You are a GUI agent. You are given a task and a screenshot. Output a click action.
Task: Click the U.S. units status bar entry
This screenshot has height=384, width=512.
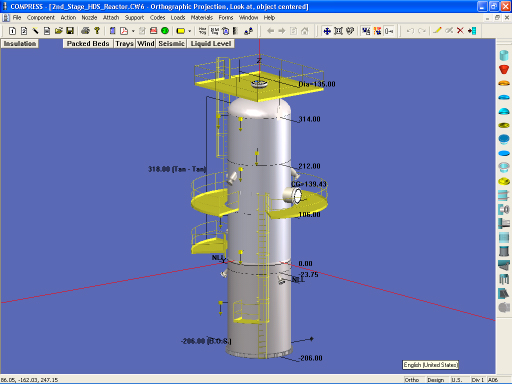[x=457, y=380]
